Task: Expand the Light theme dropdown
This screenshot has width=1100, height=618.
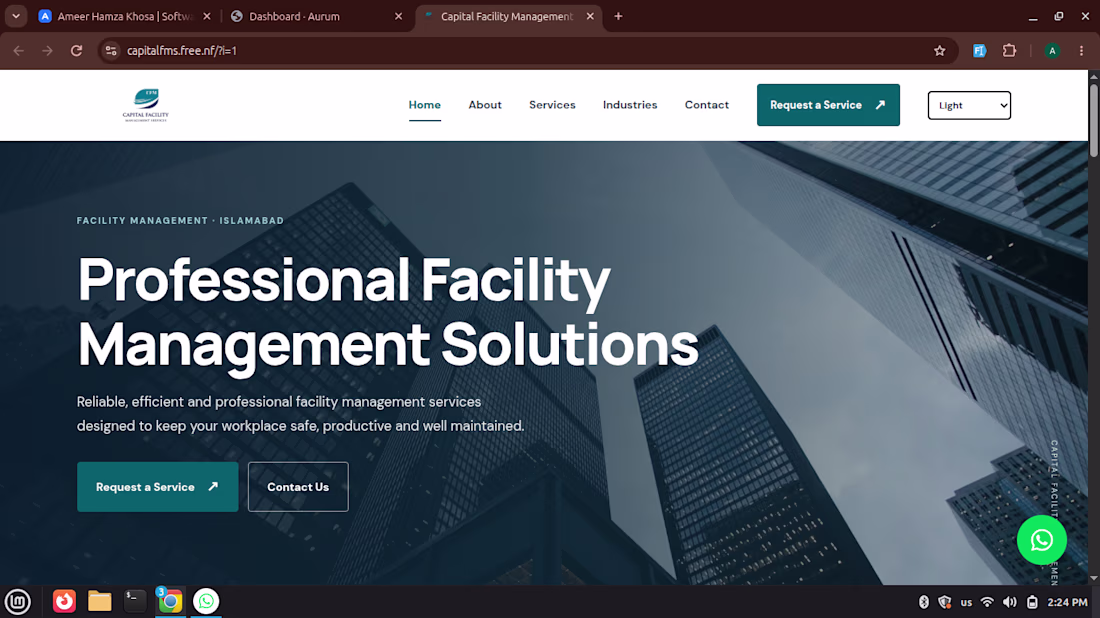Action: pyautogui.click(x=969, y=105)
